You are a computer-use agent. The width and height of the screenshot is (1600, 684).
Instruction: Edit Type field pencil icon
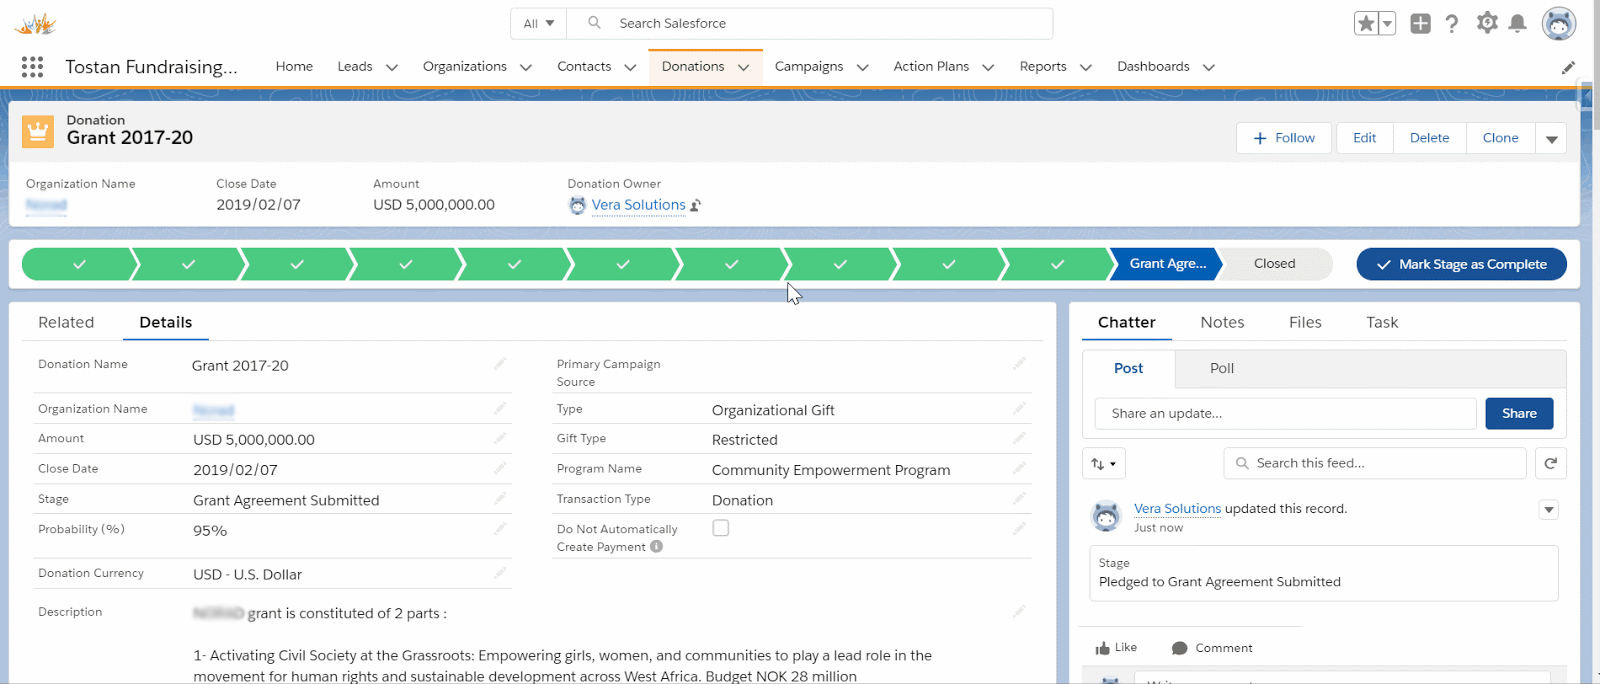[x=1019, y=408]
